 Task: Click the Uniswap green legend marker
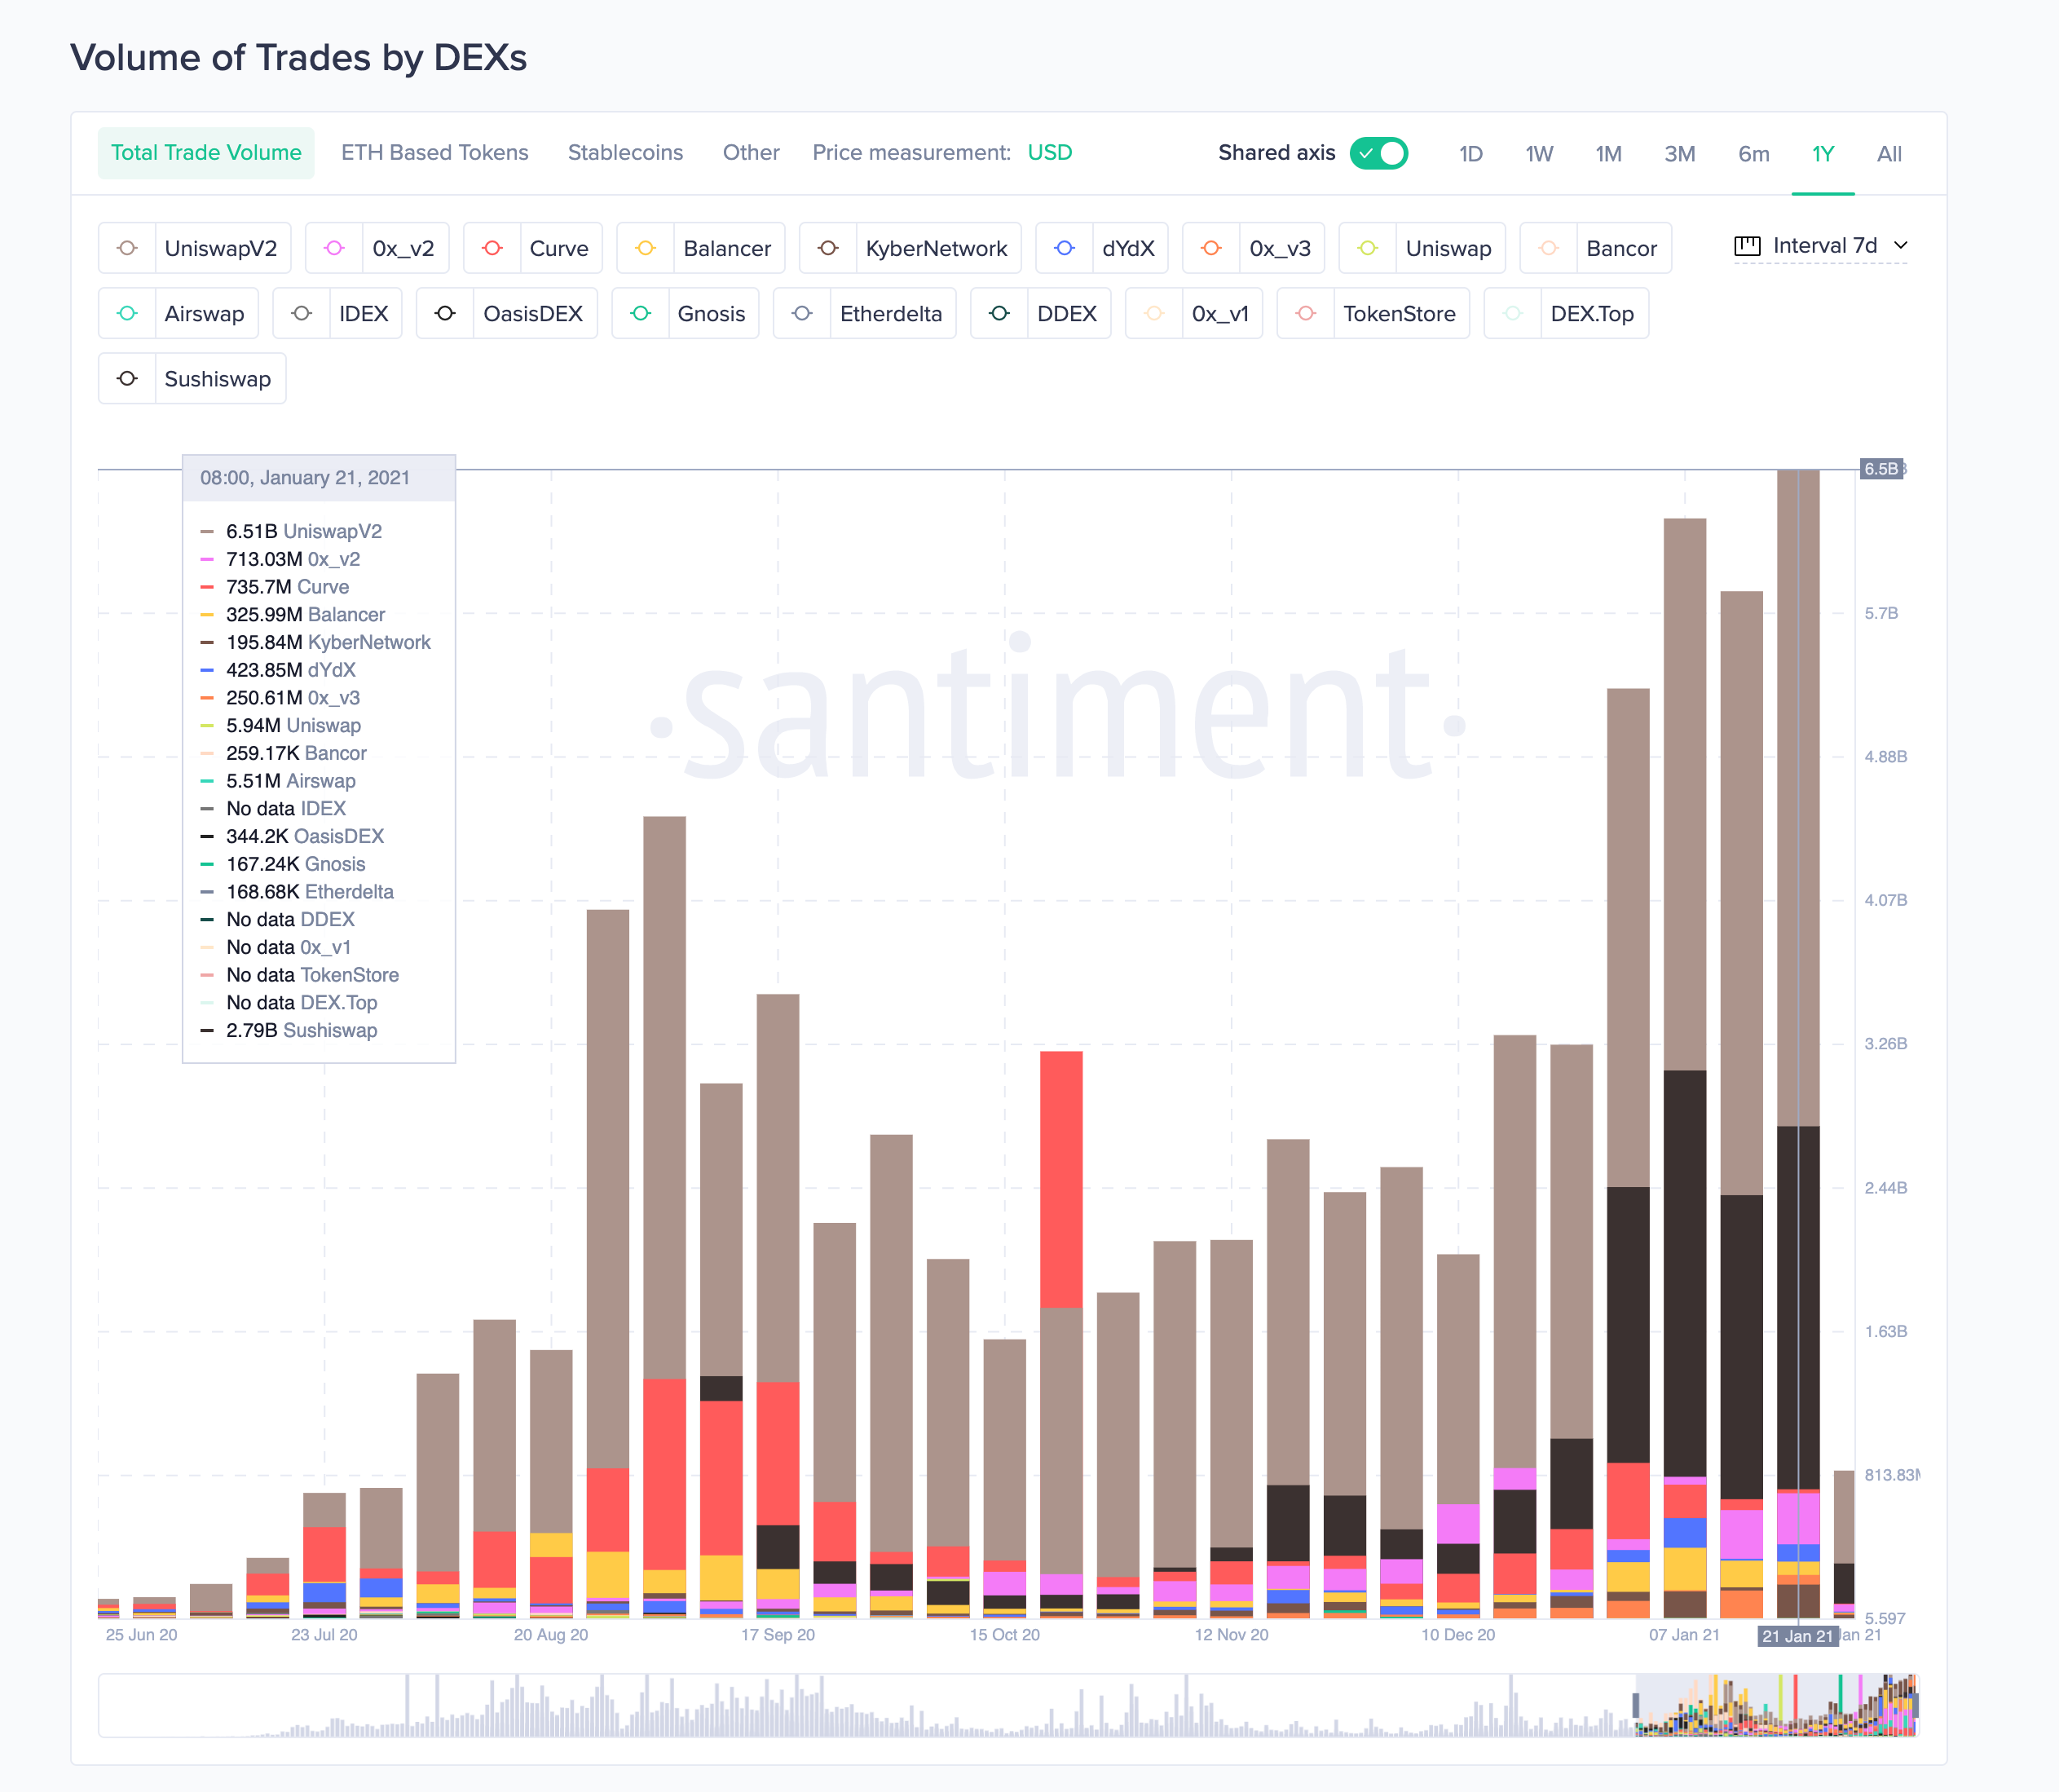1367,248
